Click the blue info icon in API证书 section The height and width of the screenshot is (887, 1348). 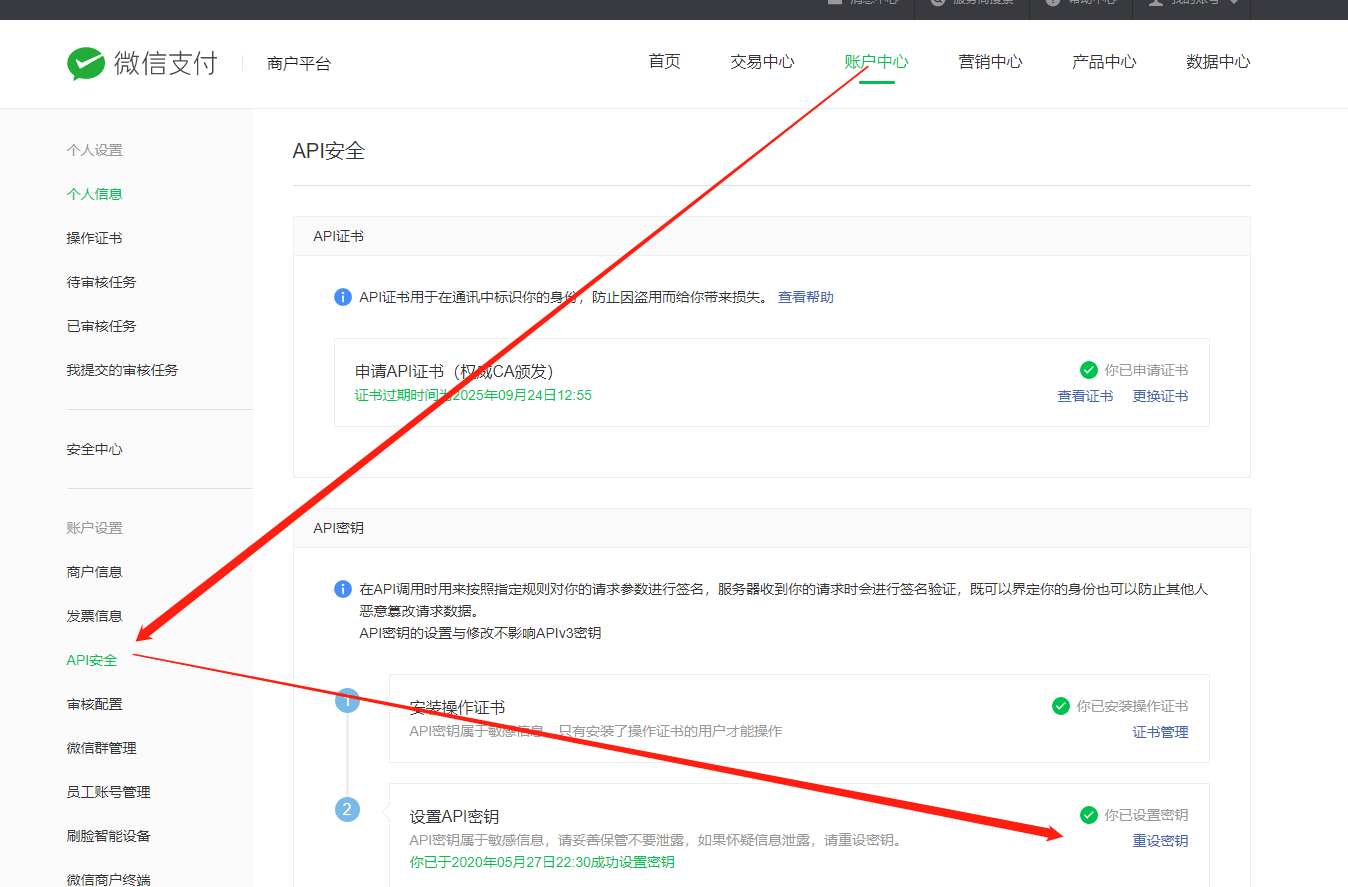click(x=343, y=297)
